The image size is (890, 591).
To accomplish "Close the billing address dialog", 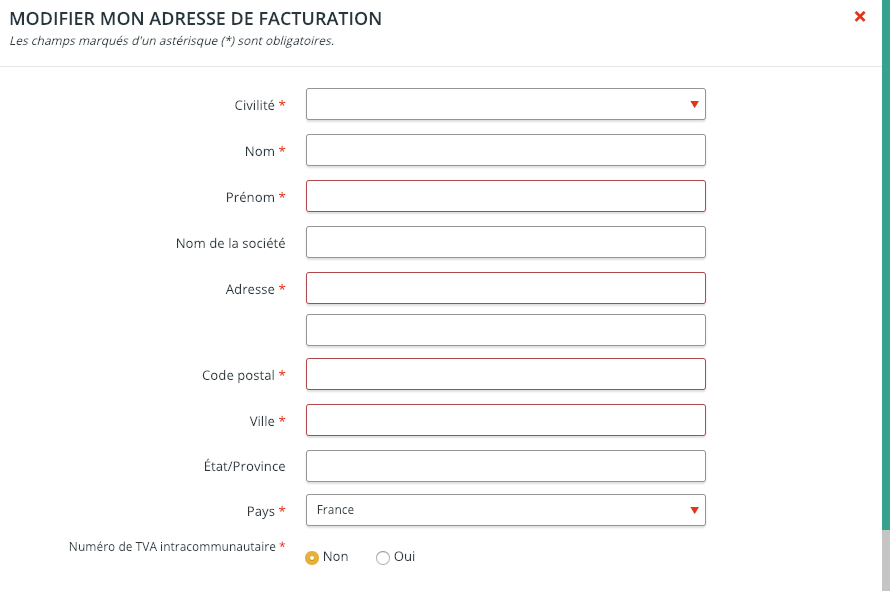I will tap(859, 16).
